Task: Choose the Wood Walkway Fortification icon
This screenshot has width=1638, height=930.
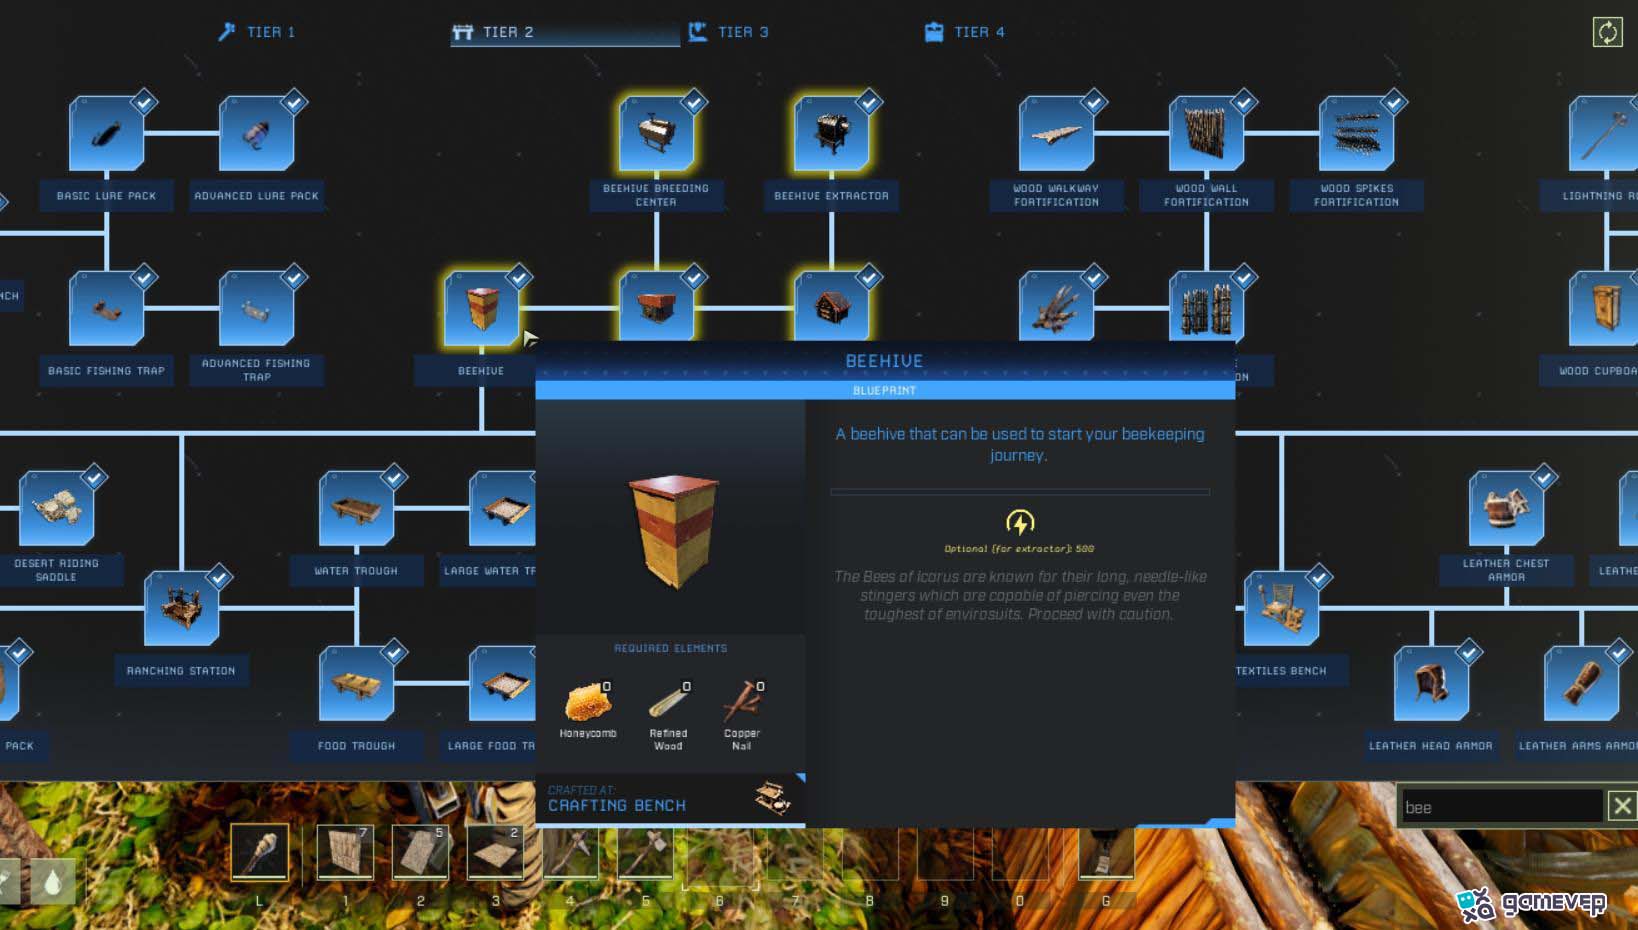Action: click(1056, 133)
